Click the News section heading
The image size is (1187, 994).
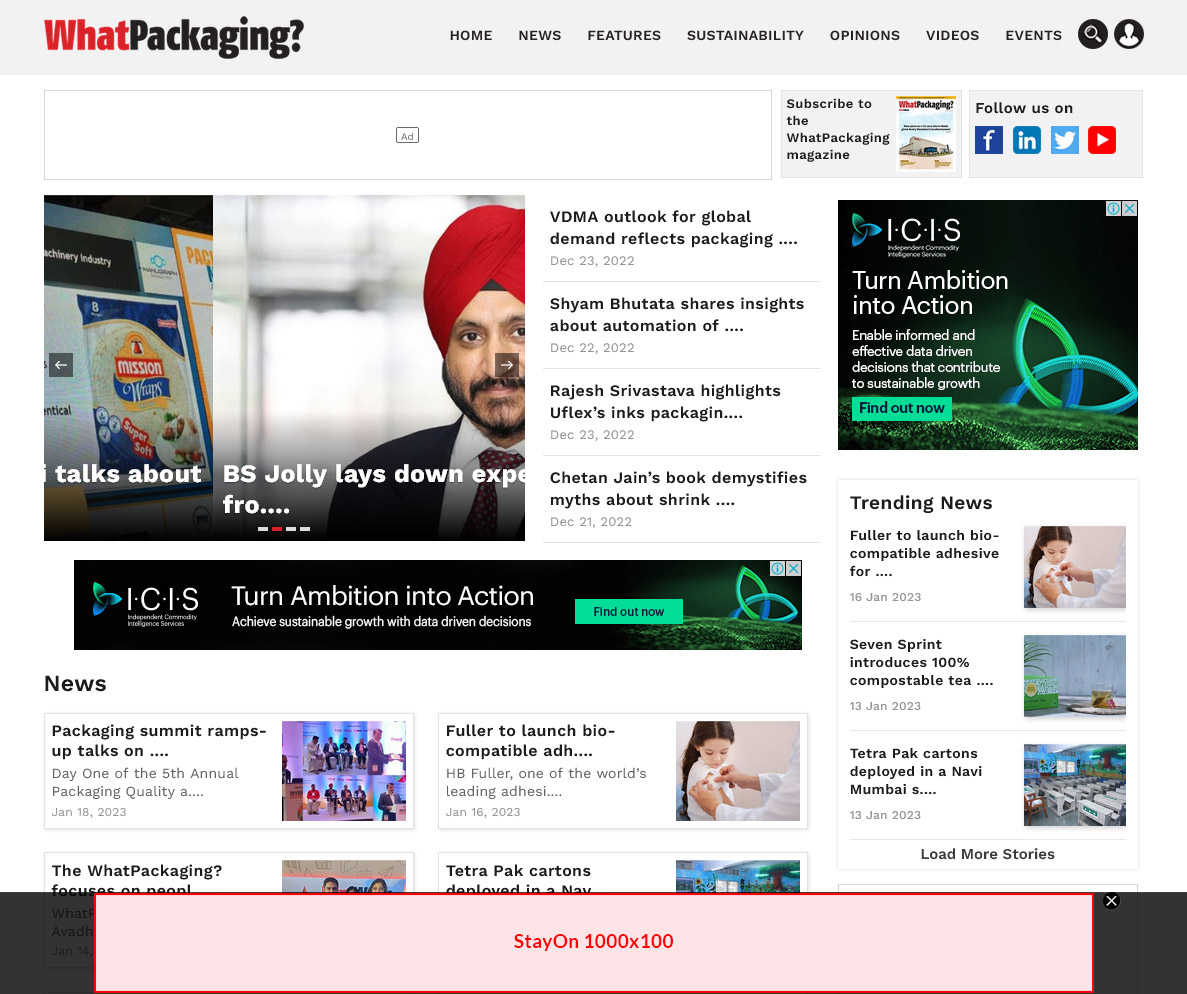[75, 684]
